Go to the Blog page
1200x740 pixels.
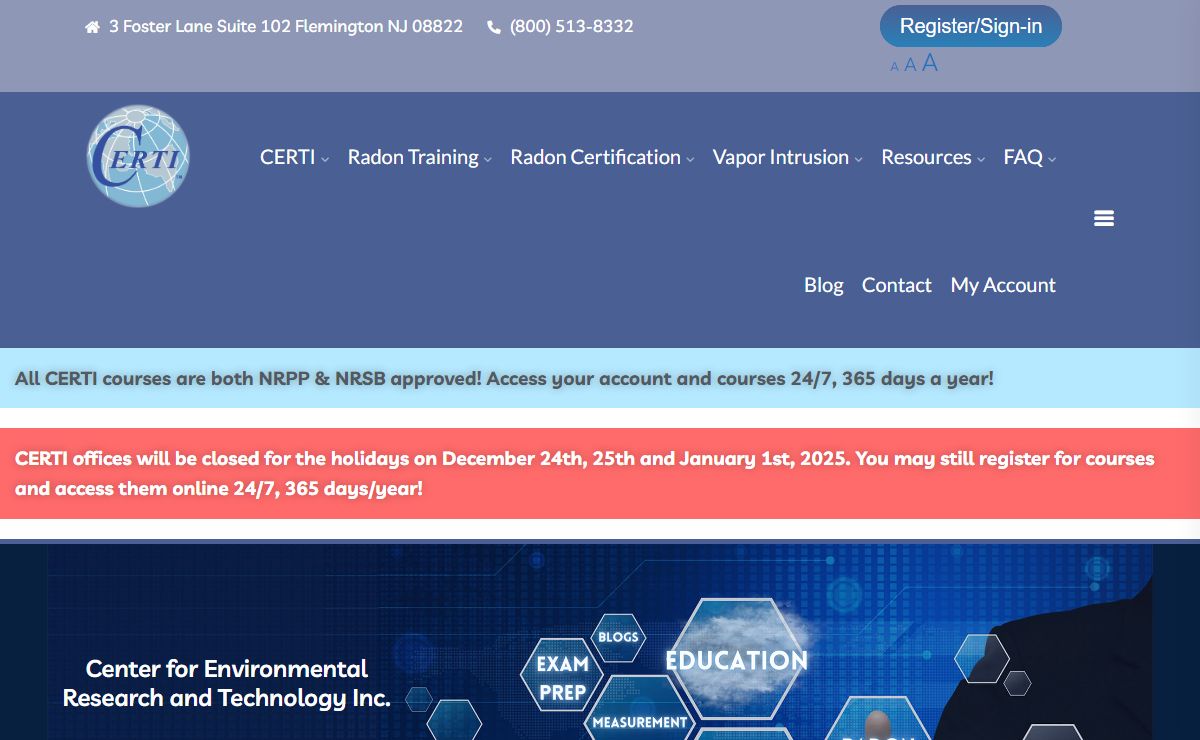[824, 285]
